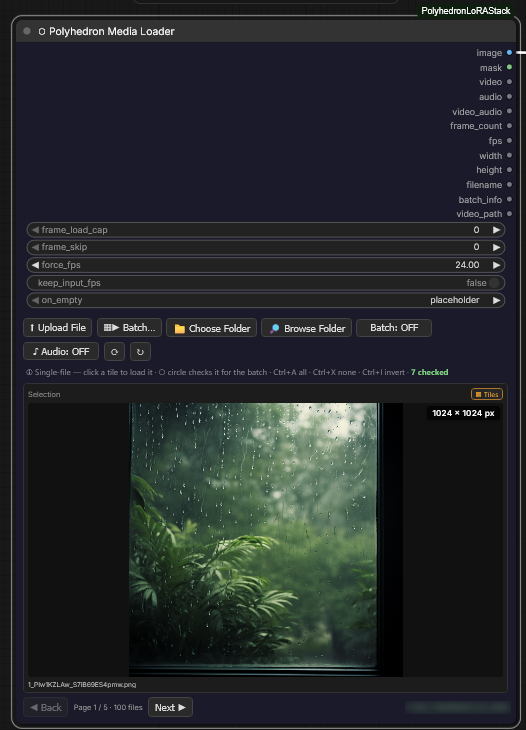This screenshot has height=730, width=526.
Task: Increase frame_skip with right arrow
Action: tap(497, 247)
